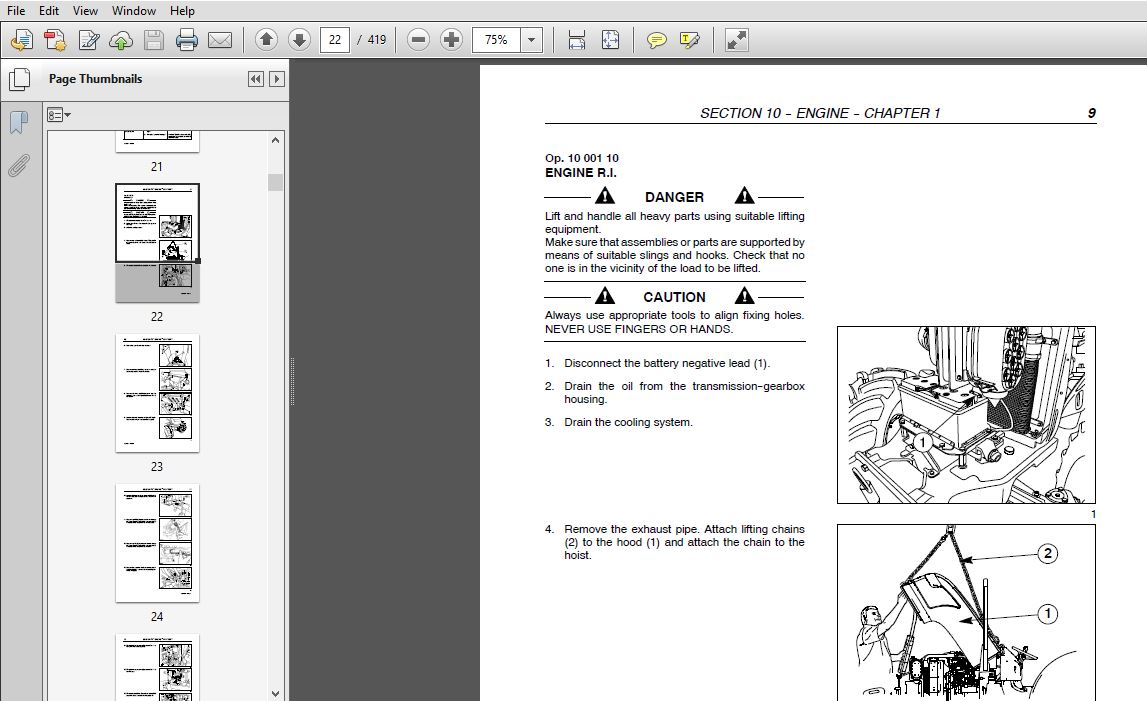Go to previous page with up arrow
Screen dimensions: 1147x701
pyautogui.click(x=266, y=40)
